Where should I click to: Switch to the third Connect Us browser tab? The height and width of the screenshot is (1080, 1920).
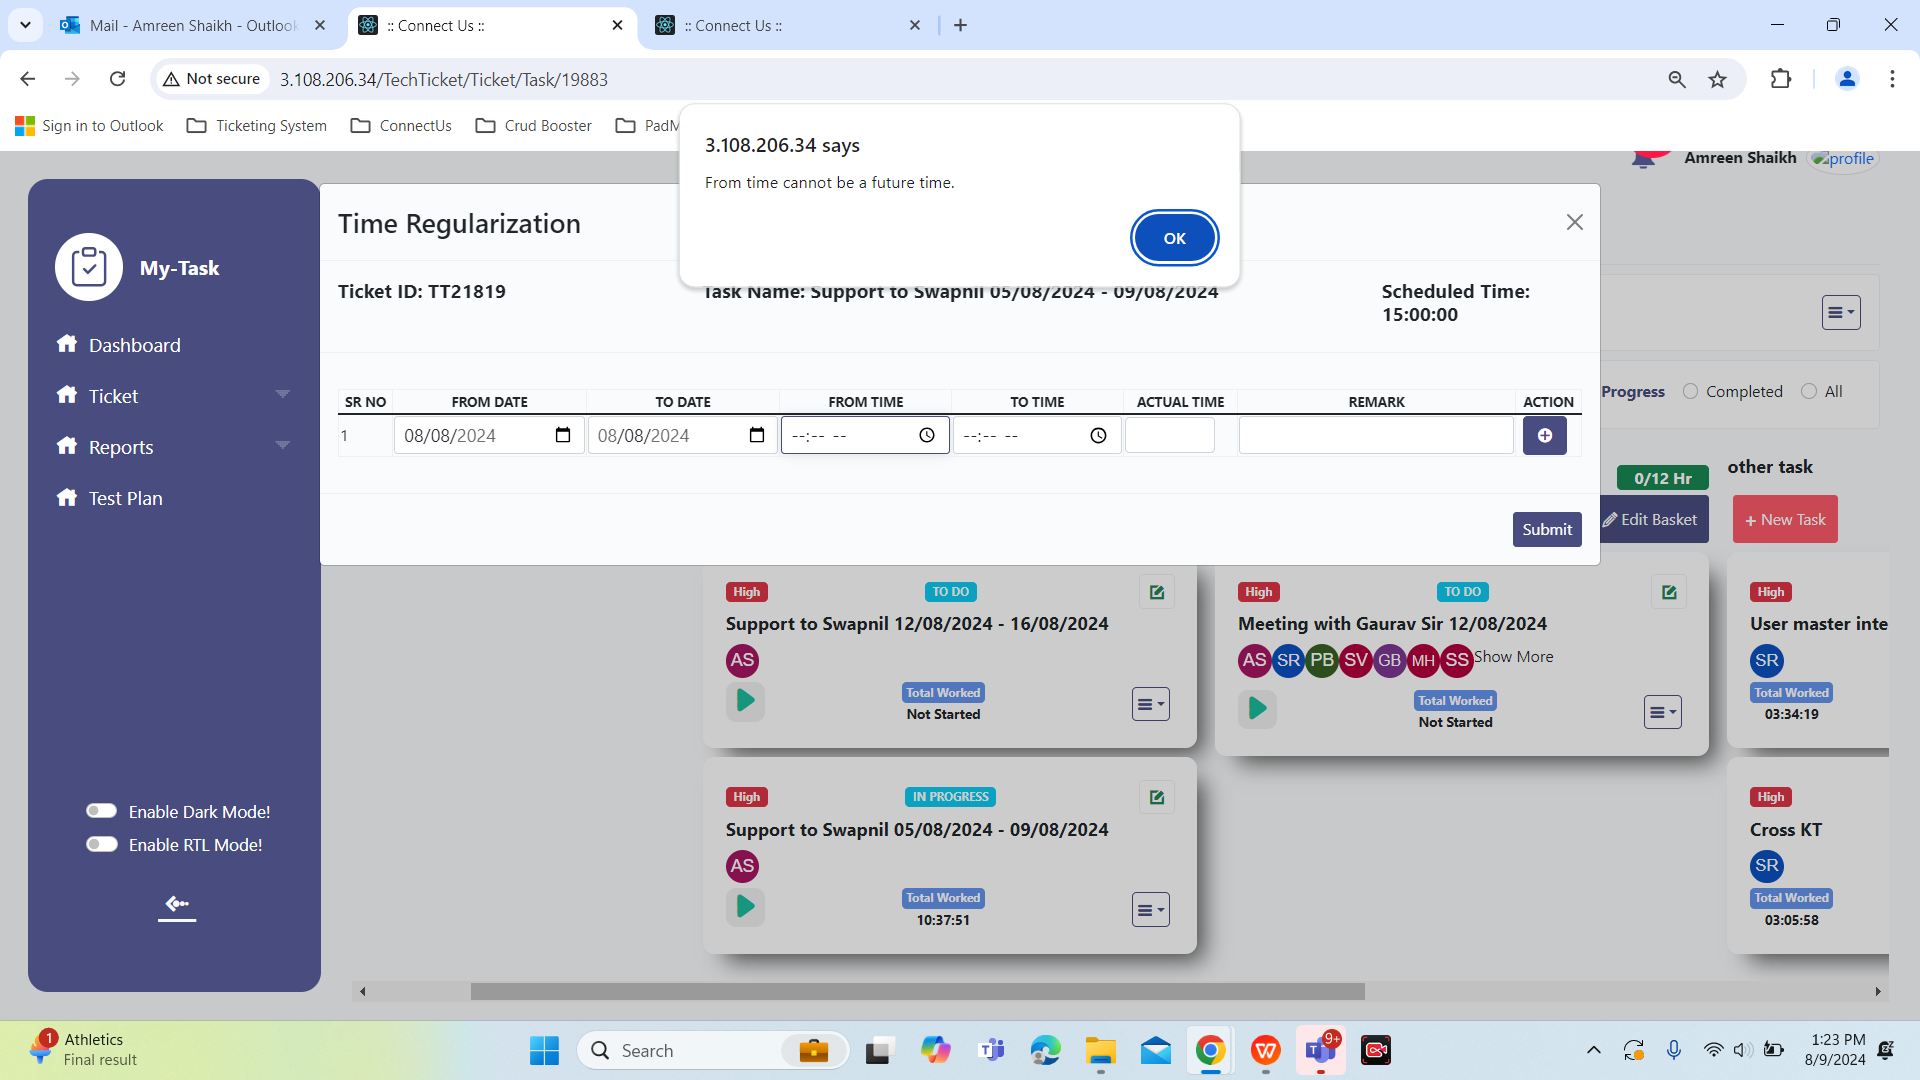[789, 25]
